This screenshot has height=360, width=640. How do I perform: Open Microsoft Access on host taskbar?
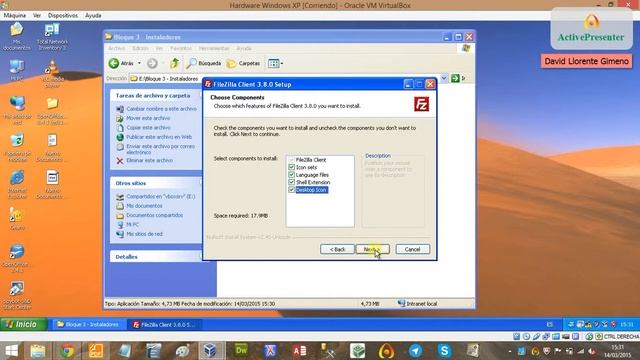(x=299, y=351)
